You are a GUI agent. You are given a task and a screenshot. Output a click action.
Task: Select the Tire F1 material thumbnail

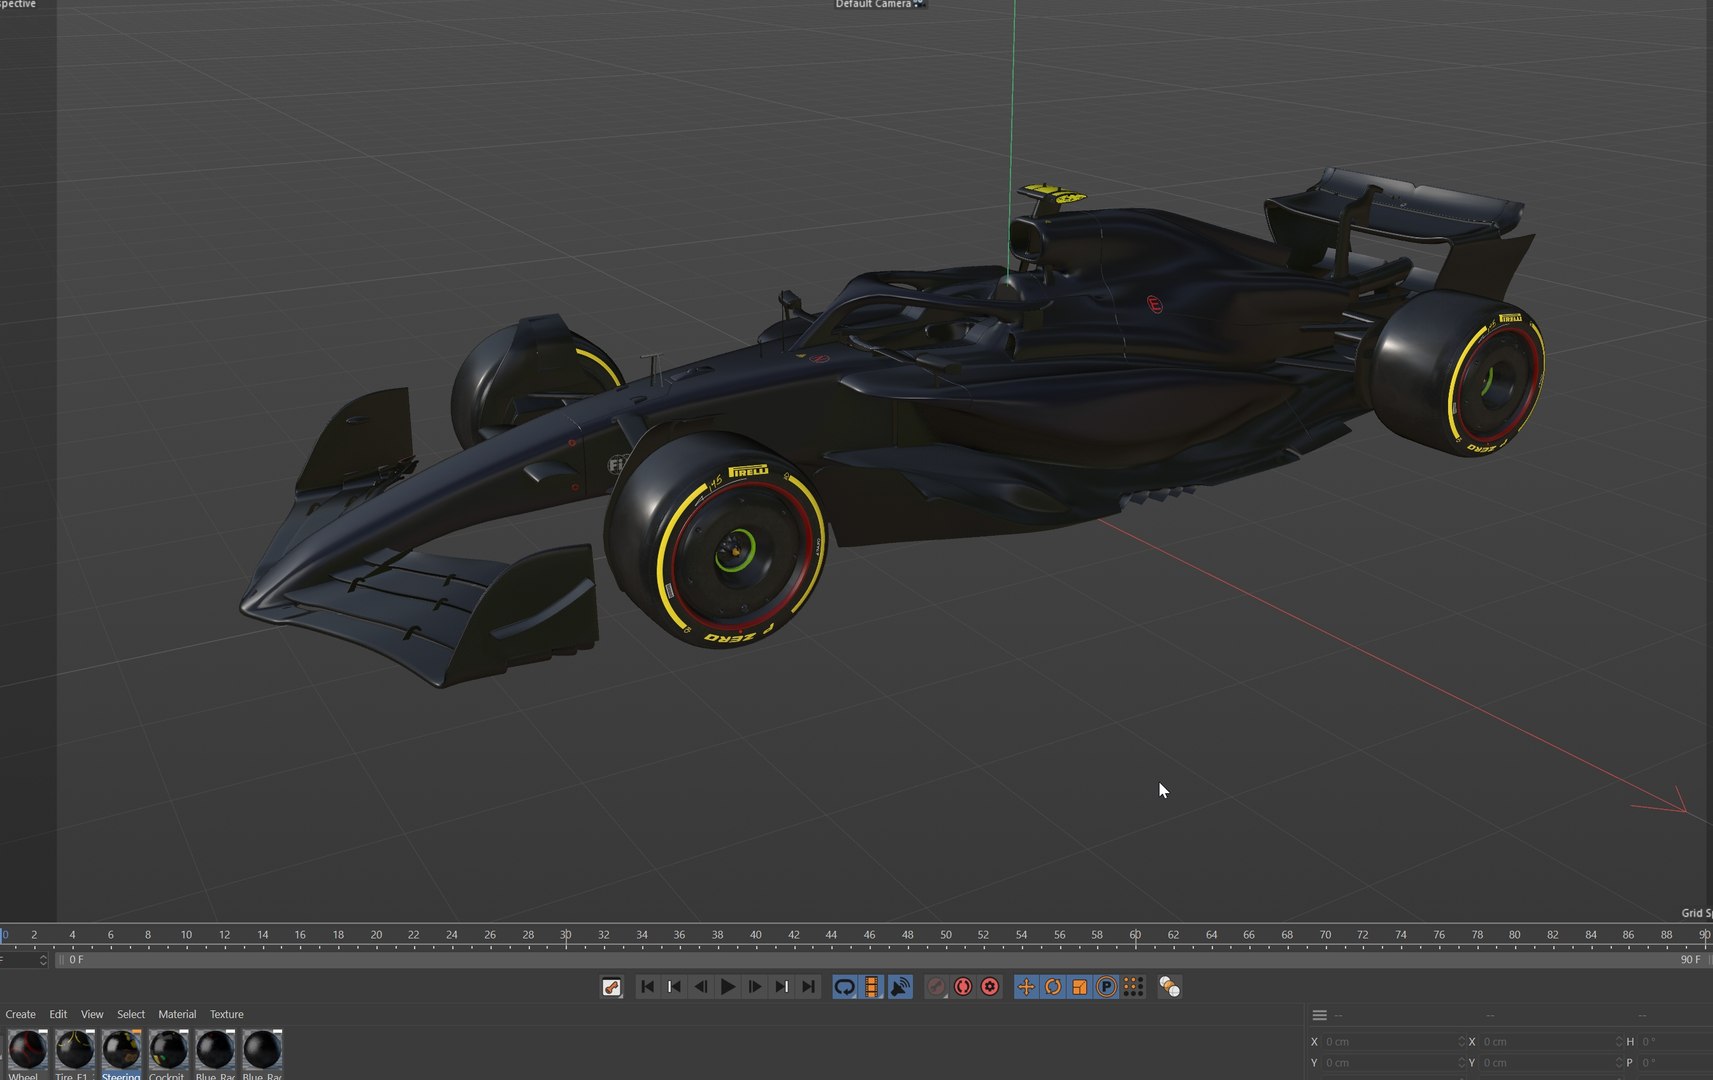74,1050
